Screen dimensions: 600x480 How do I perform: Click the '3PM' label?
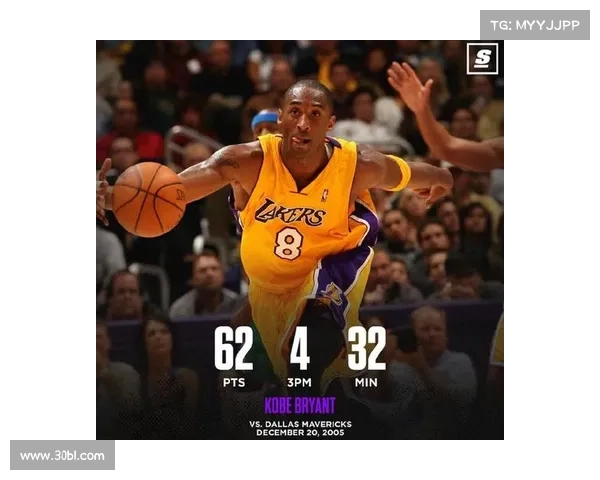[x=300, y=382]
